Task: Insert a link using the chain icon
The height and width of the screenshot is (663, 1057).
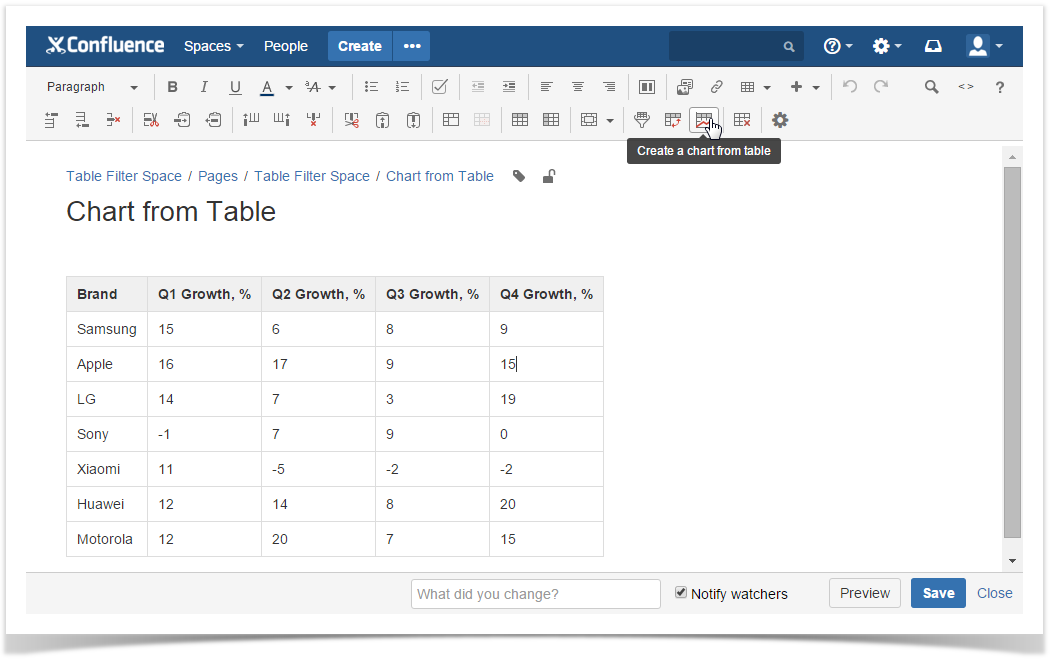Action: tap(717, 87)
